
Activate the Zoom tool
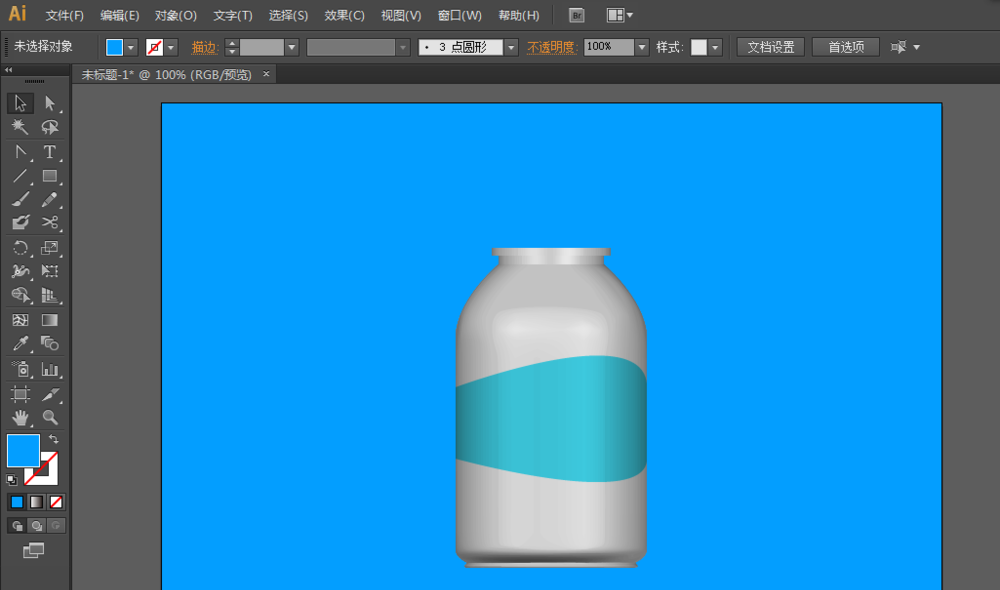point(49,418)
